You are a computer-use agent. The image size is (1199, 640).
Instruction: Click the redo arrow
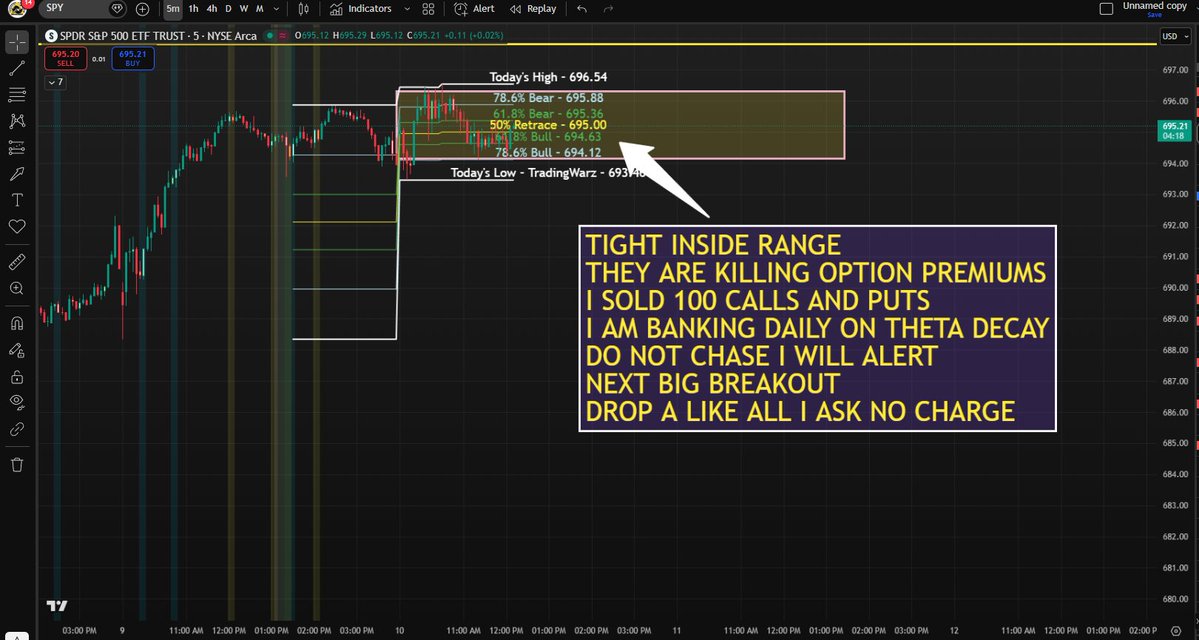pyautogui.click(x=608, y=9)
